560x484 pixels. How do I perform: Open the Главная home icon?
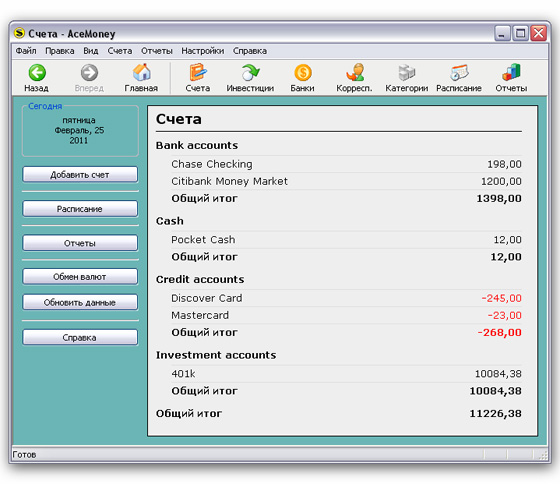coord(141,73)
